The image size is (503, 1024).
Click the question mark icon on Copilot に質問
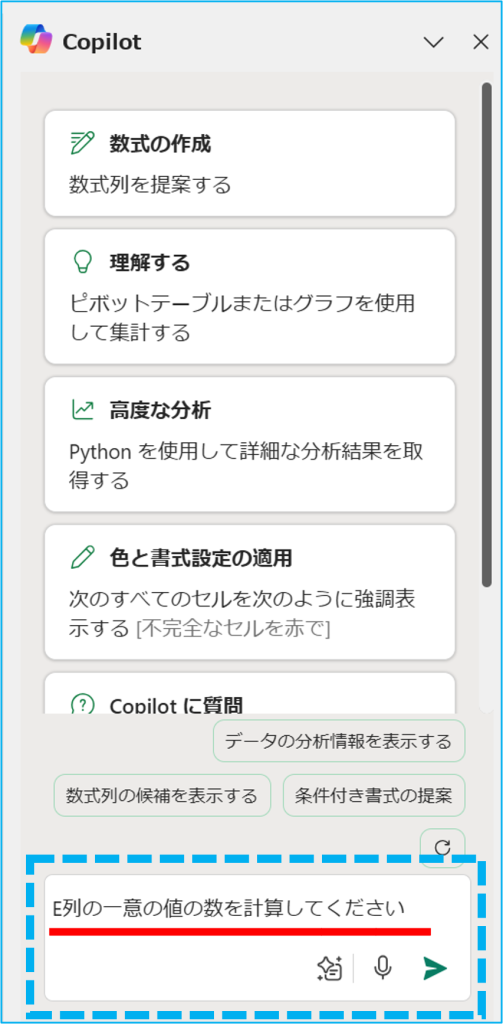click(82, 704)
